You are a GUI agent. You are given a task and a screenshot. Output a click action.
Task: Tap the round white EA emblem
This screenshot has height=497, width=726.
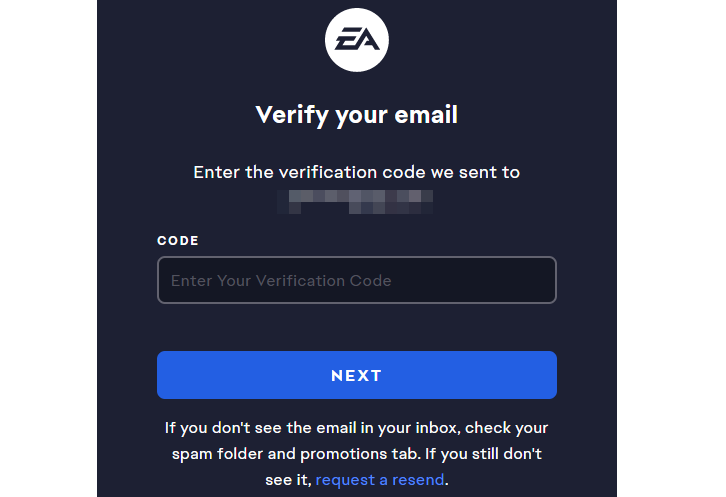tap(357, 41)
